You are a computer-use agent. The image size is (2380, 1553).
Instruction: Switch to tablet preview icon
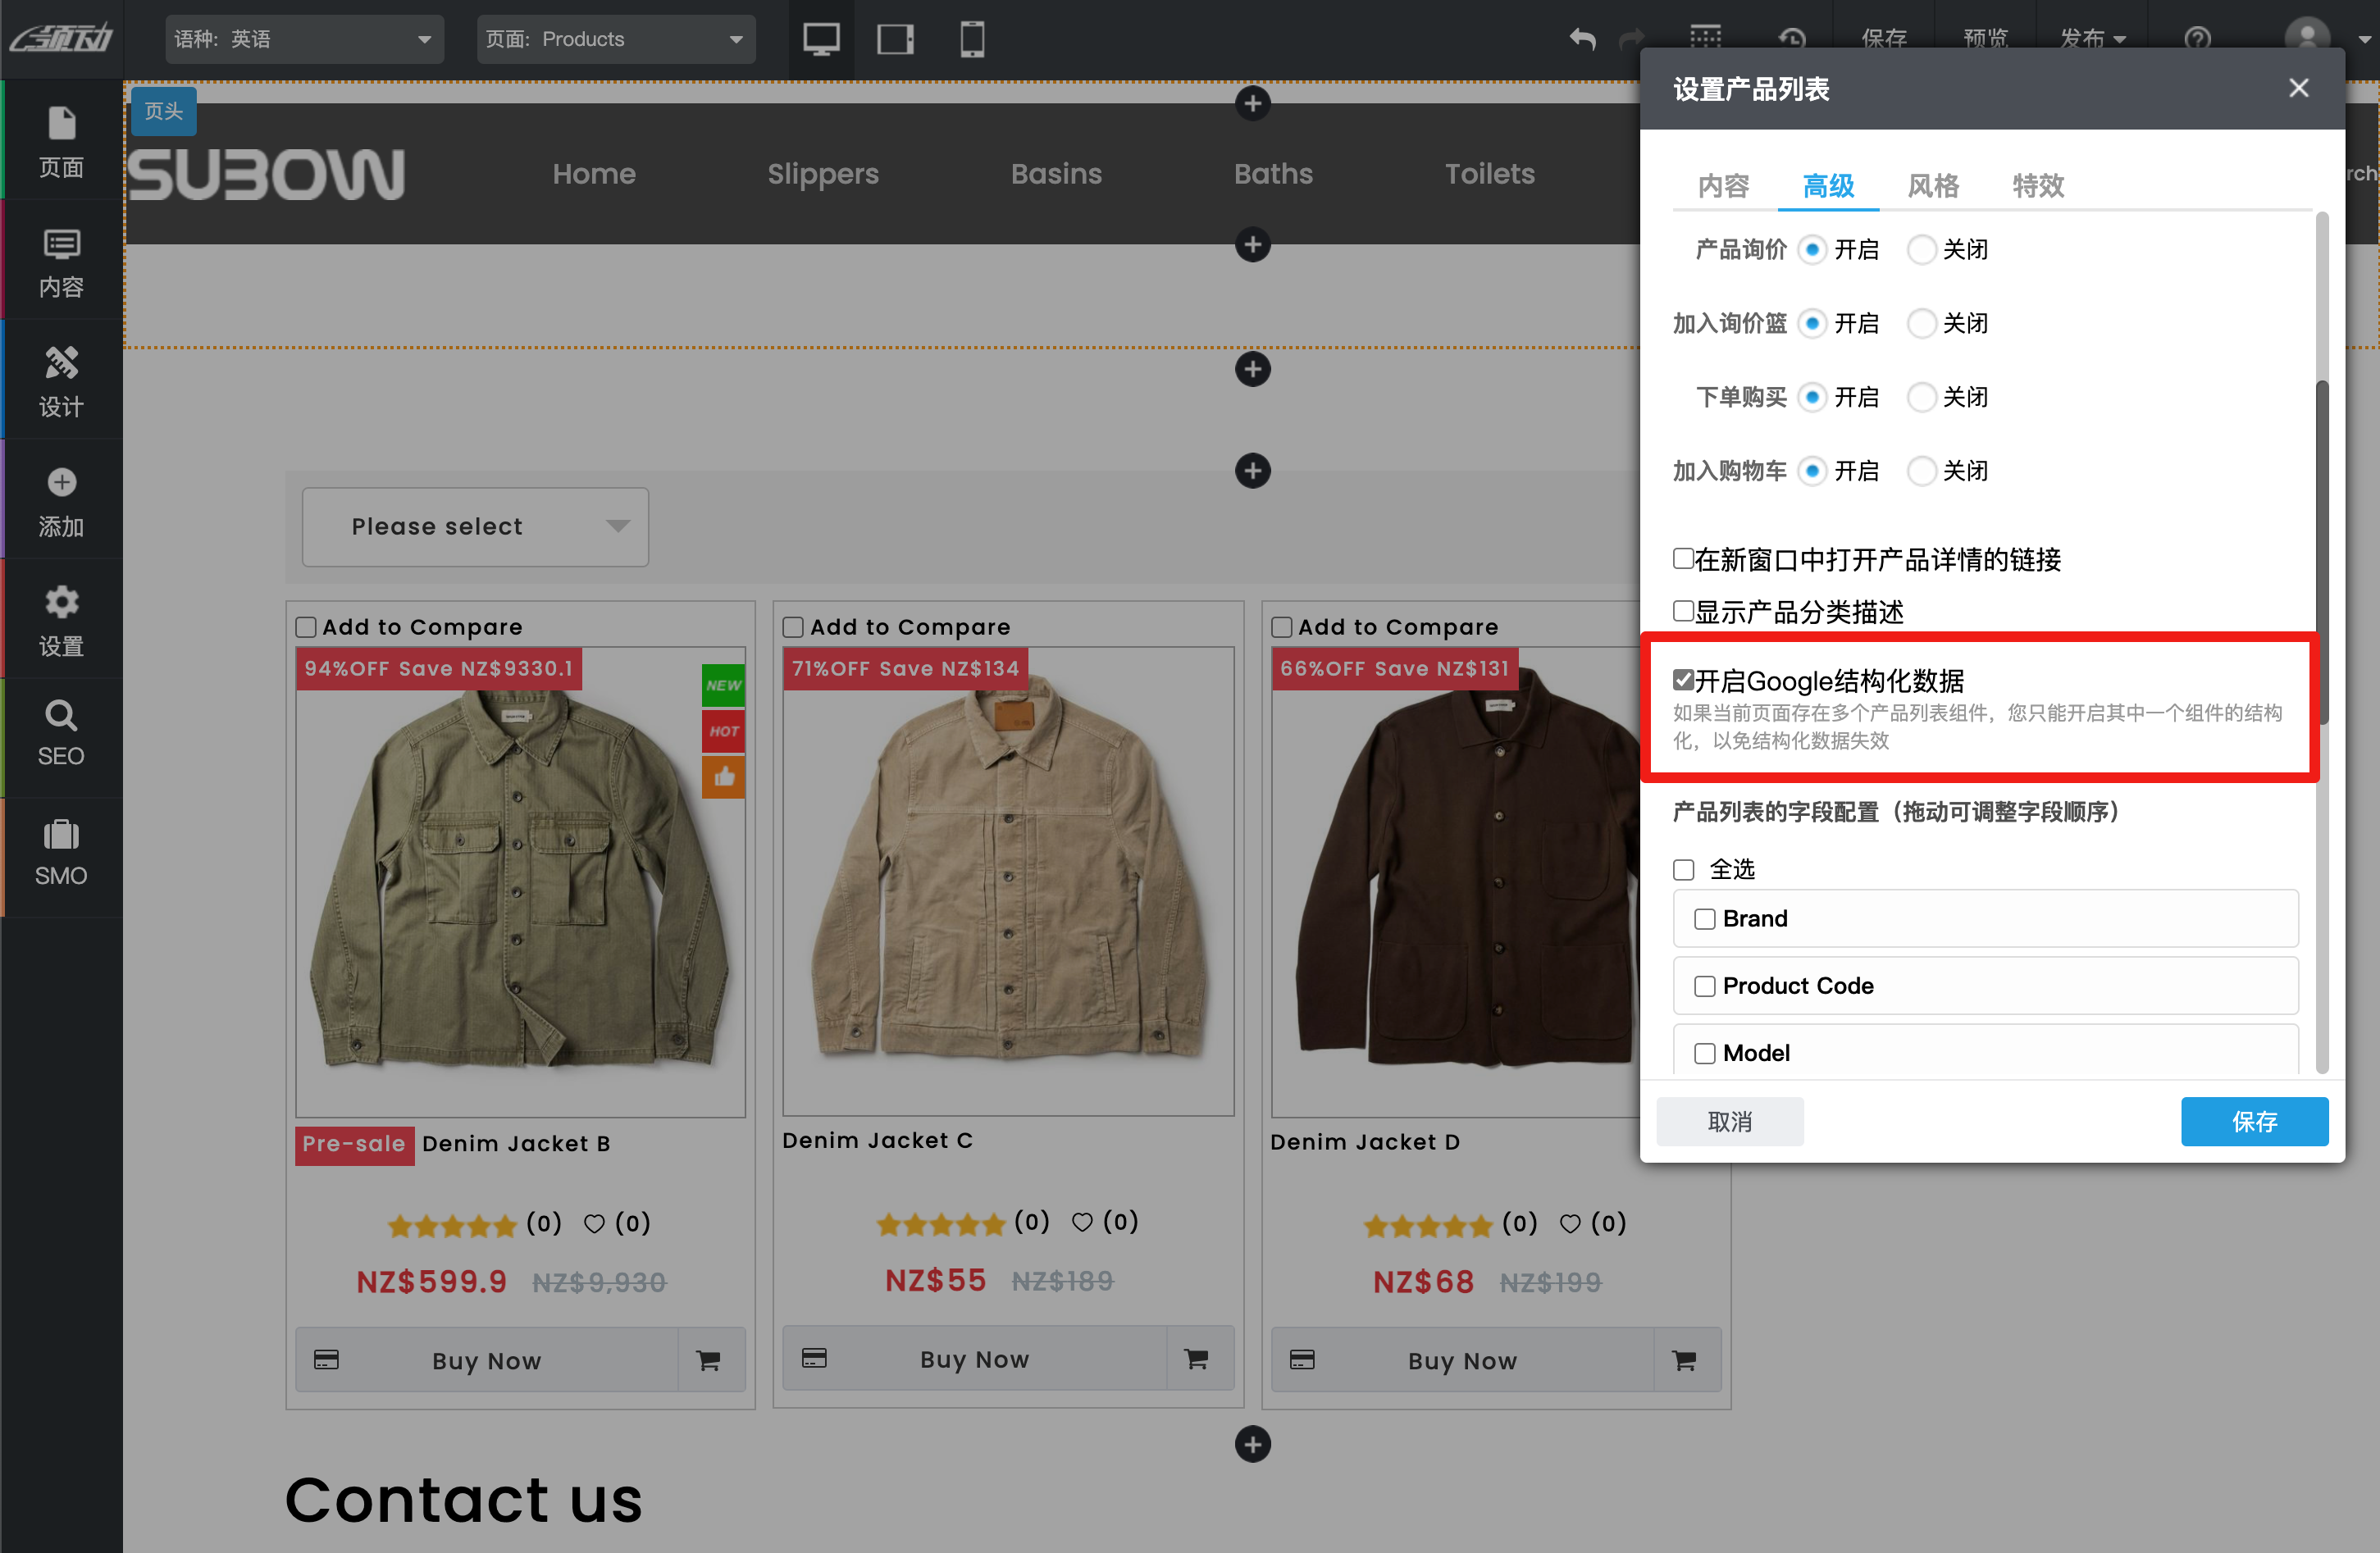click(x=895, y=39)
